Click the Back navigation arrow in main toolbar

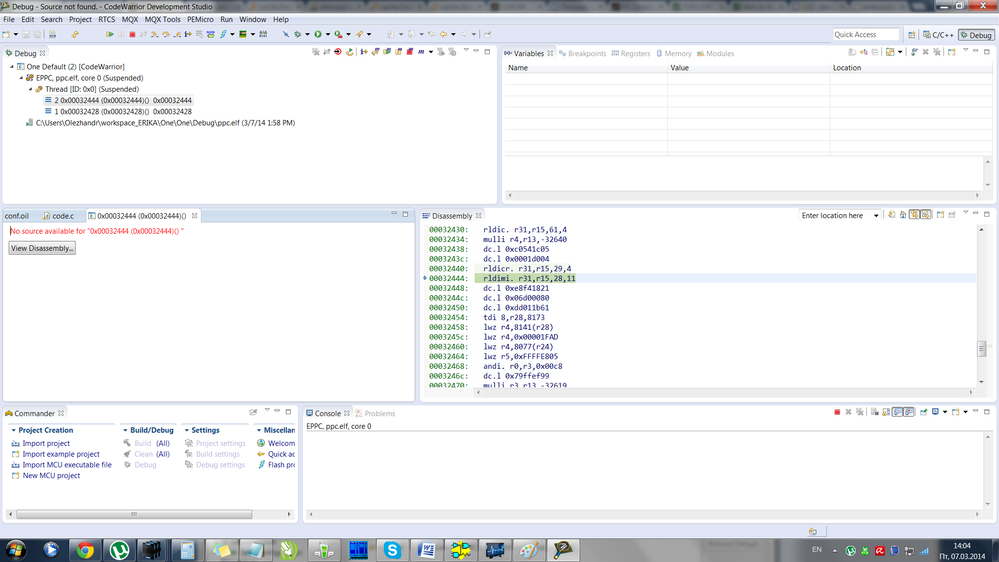pos(443,34)
